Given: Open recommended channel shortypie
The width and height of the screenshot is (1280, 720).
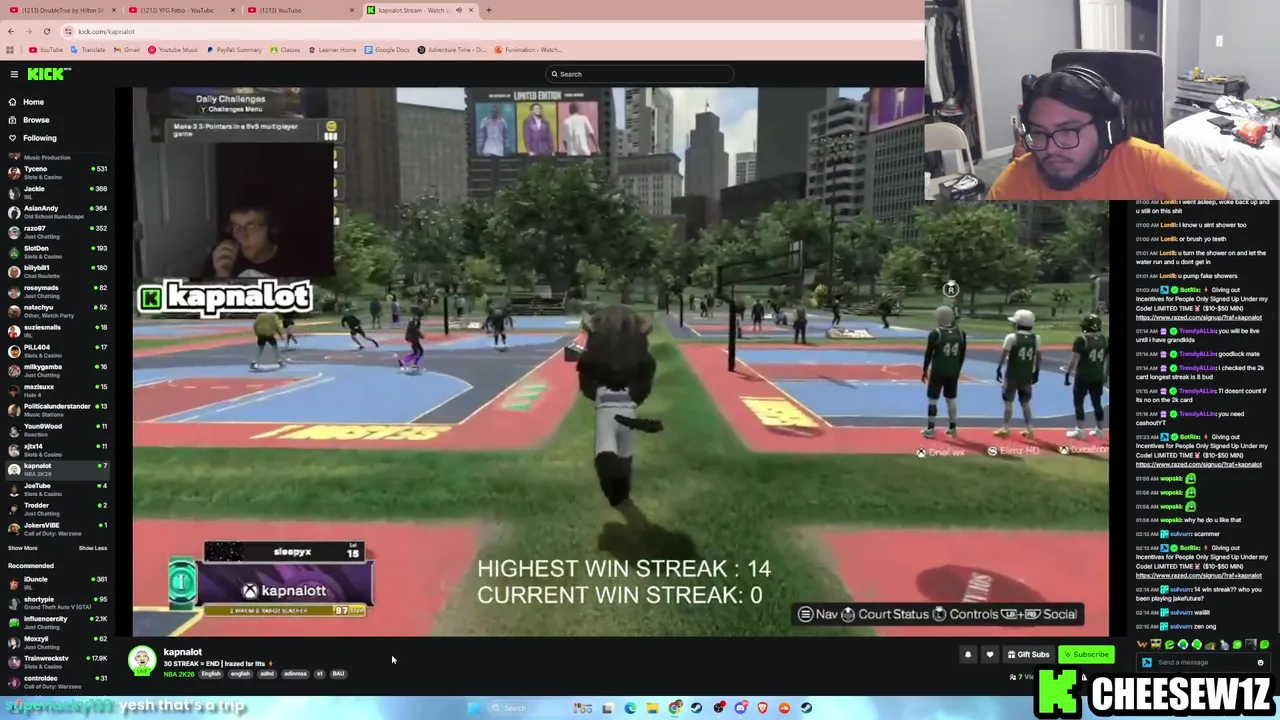Looking at the screenshot, I should [x=56, y=603].
